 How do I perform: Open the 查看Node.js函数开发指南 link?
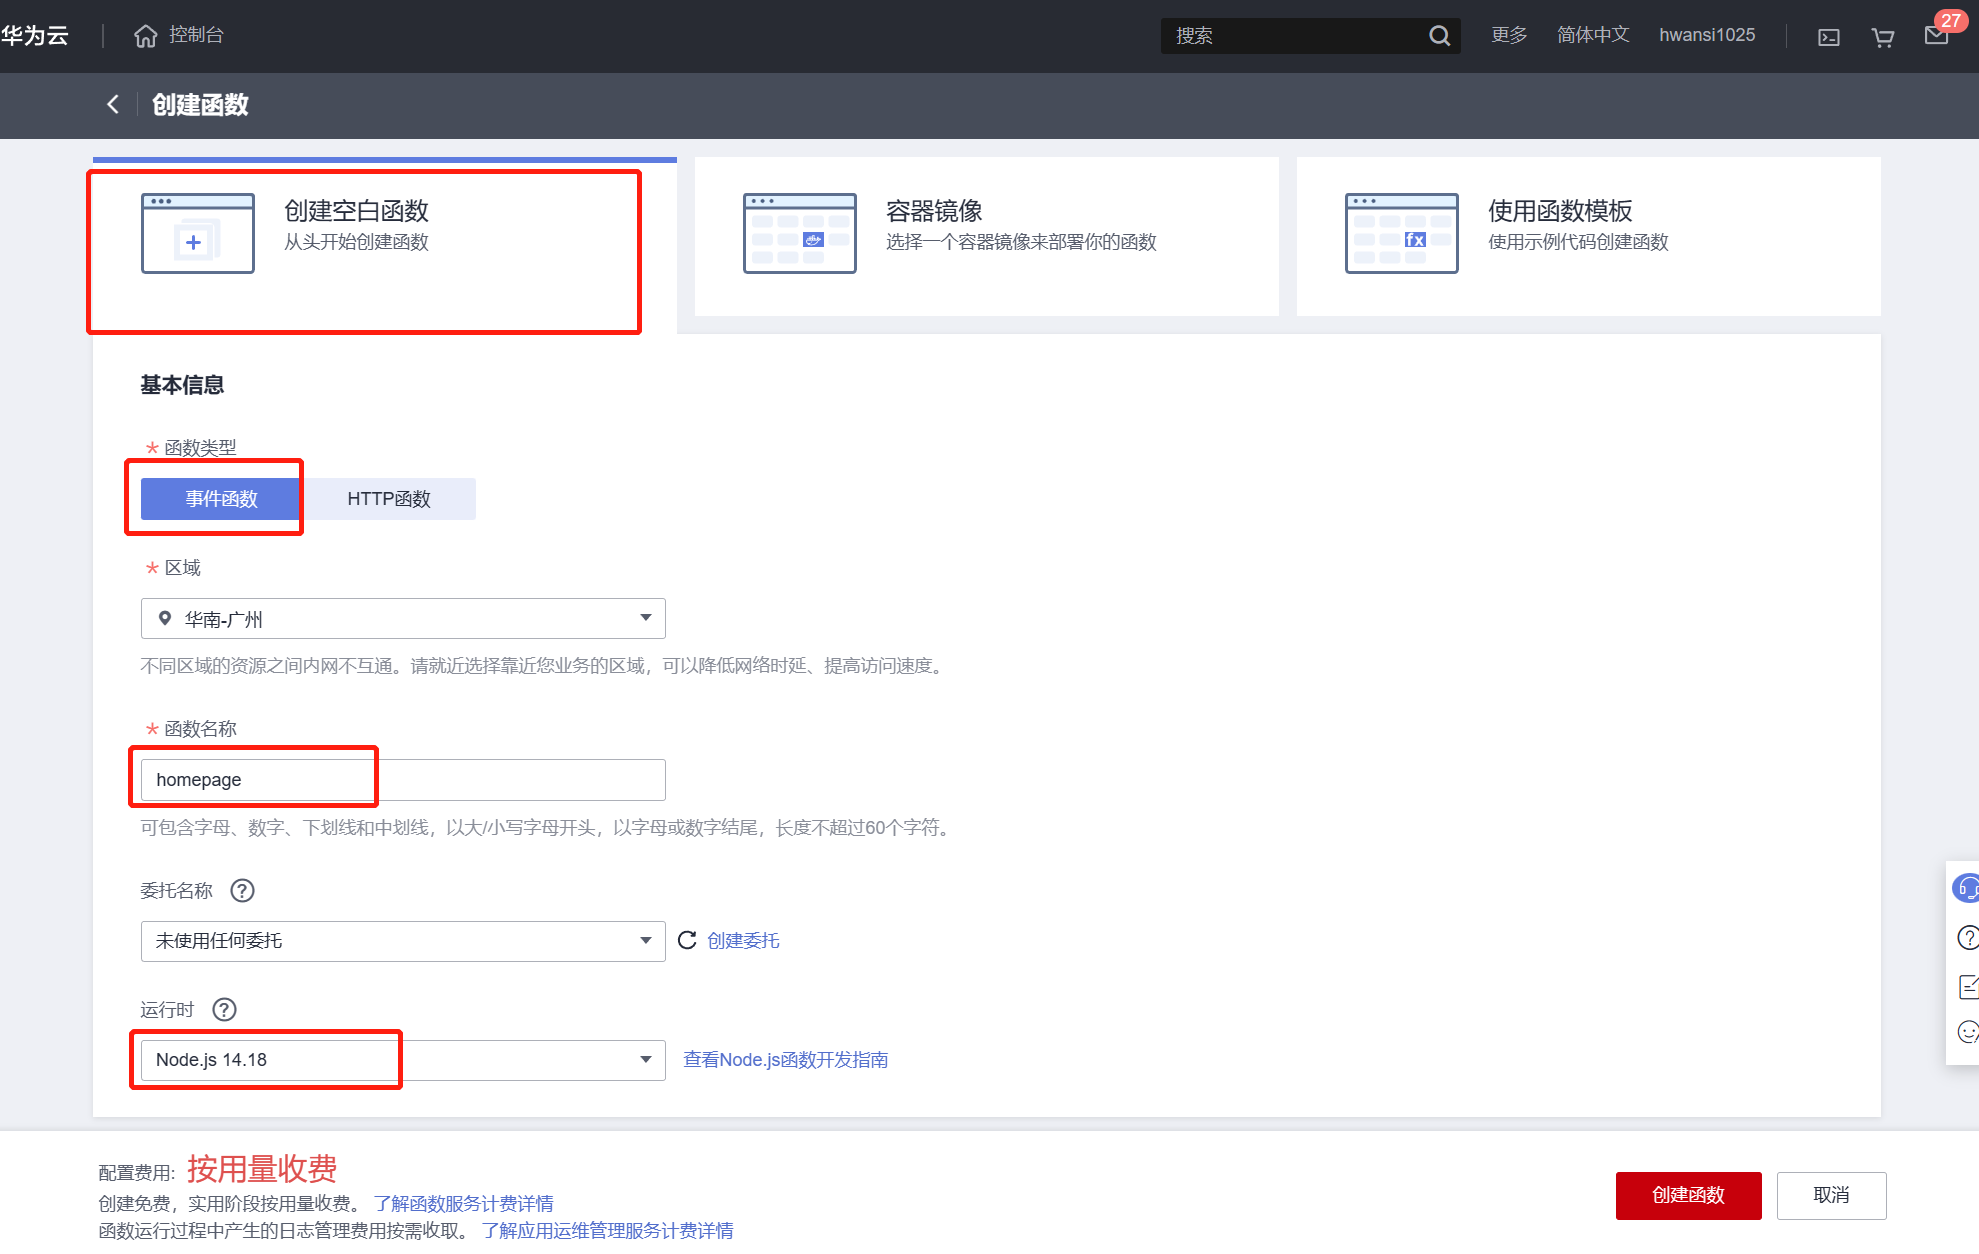coord(785,1060)
